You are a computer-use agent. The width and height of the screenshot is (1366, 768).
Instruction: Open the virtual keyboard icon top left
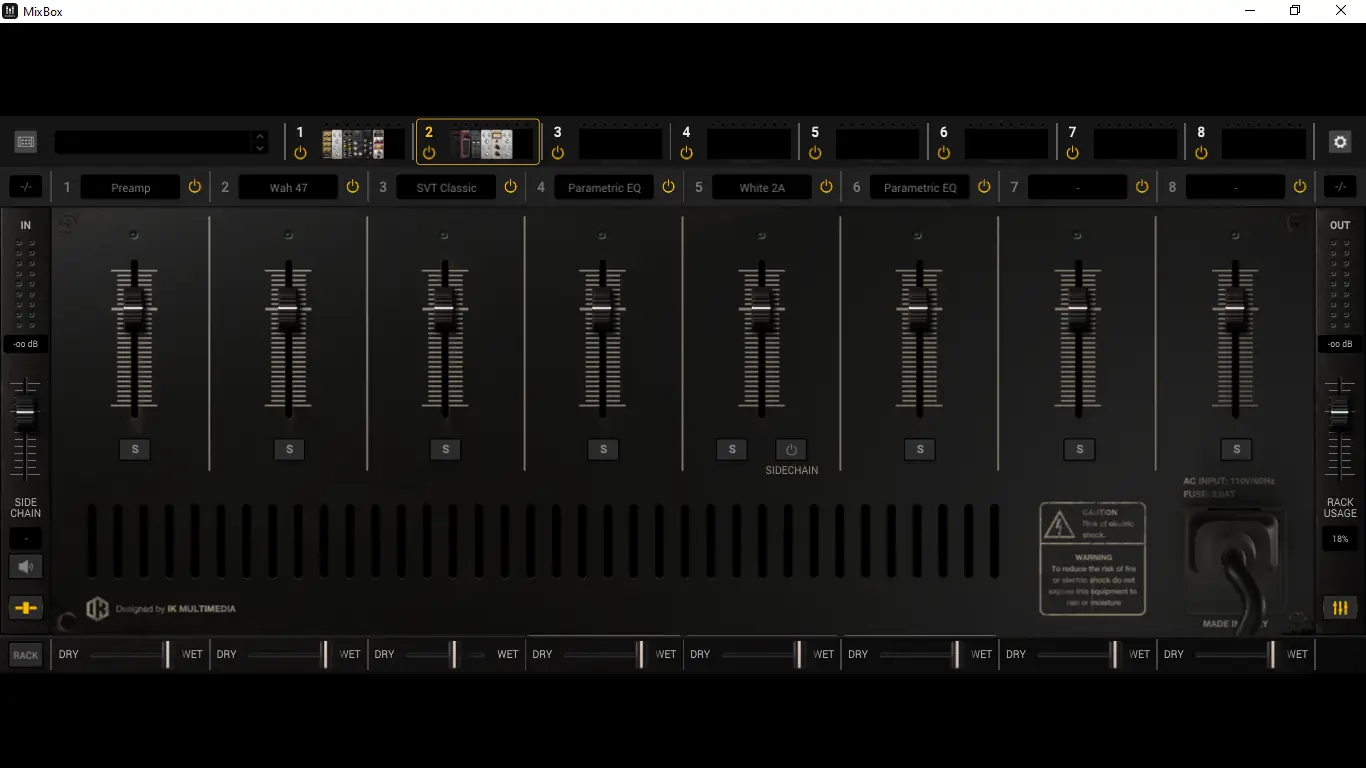[x=25, y=141]
